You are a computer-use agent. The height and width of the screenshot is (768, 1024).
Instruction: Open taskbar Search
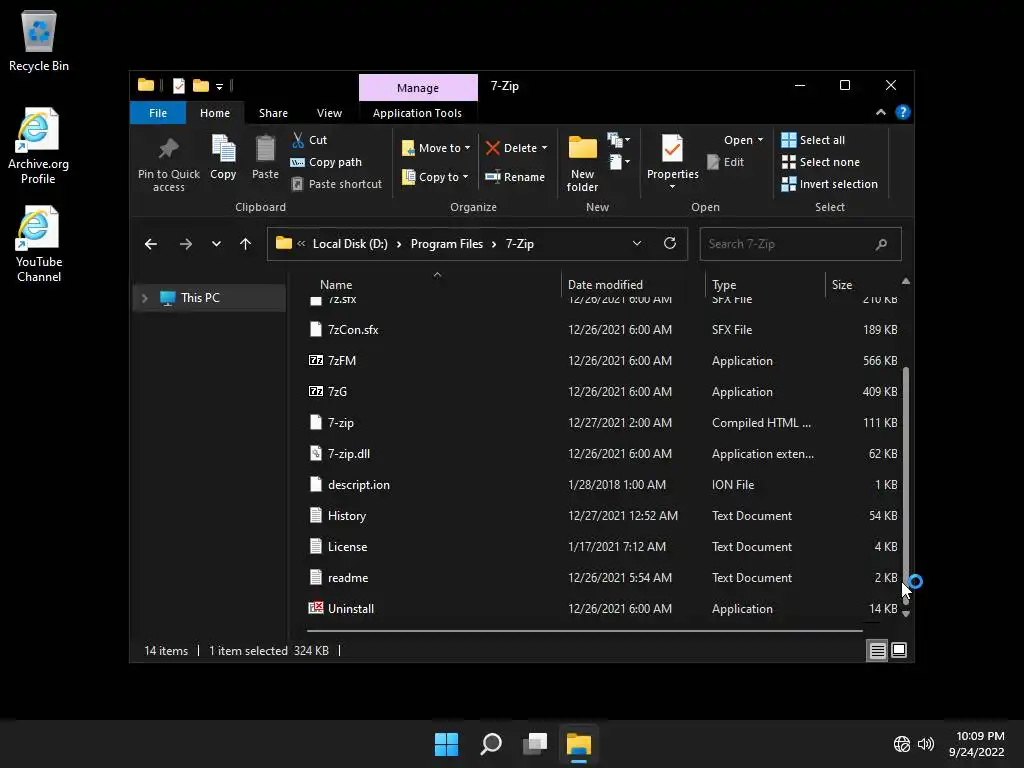[491, 744]
